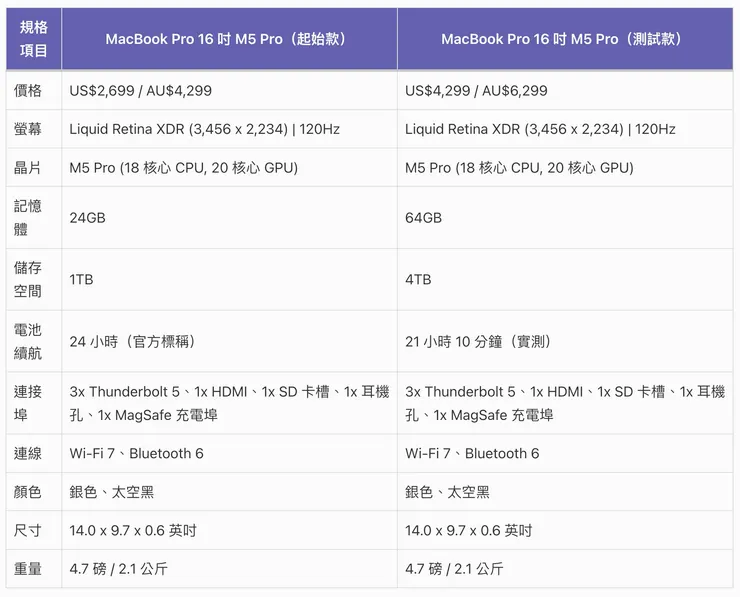Click the 晶片 row label
The height and width of the screenshot is (597, 740).
[29, 168]
